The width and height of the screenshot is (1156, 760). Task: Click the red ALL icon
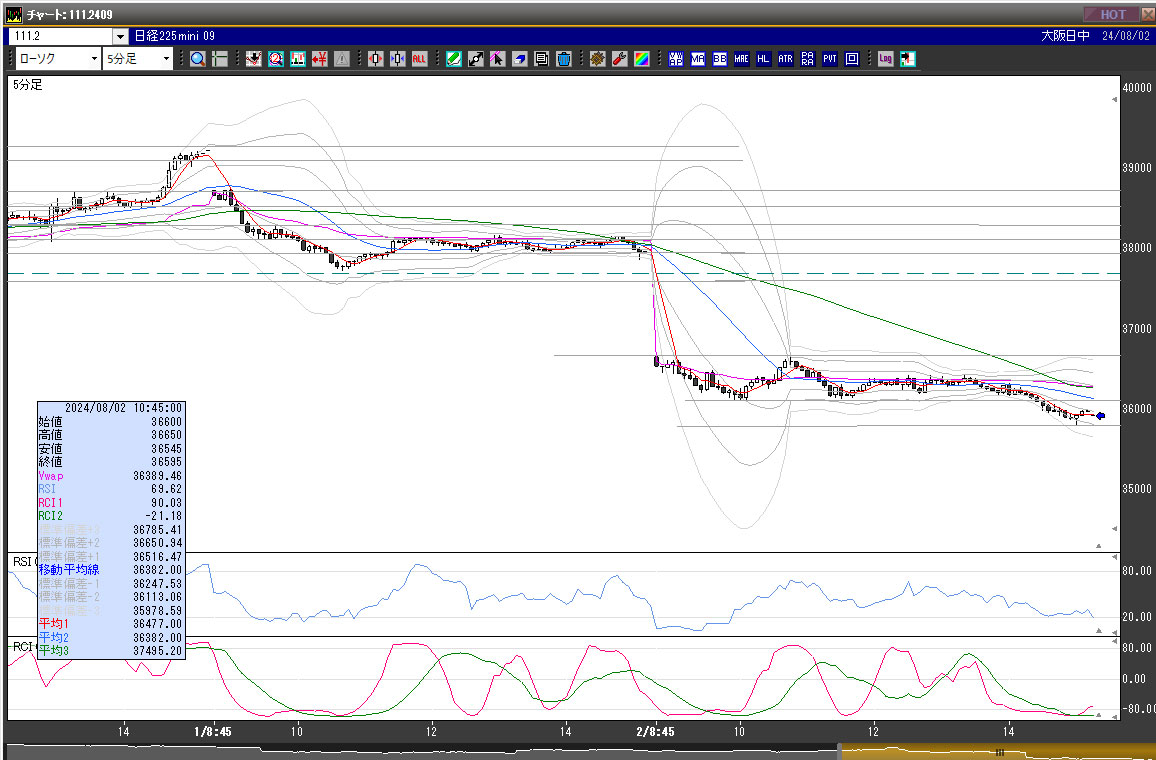(x=419, y=59)
